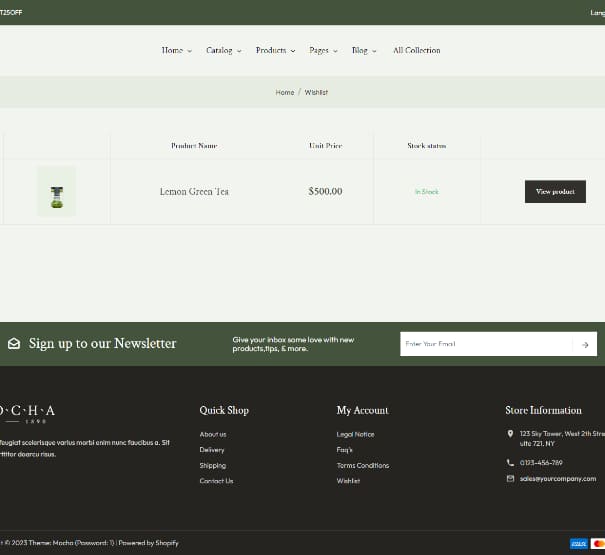Image resolution: width=605 pixels, height=555 pixels.
Task: Click the Lemon Green Tea product name
Action: pos(194,191)
